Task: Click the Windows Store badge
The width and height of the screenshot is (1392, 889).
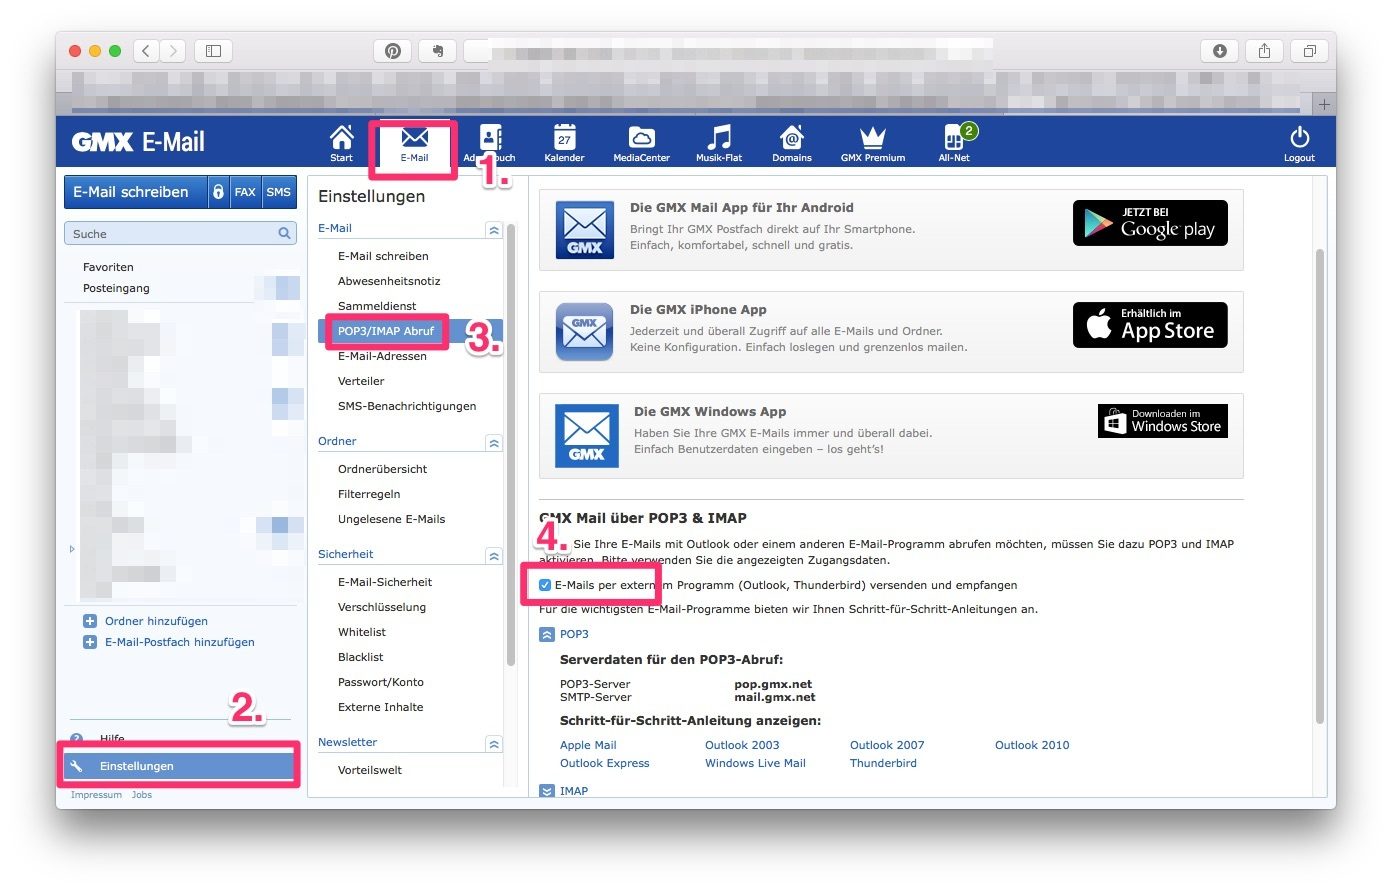Action: point(1162,421)
